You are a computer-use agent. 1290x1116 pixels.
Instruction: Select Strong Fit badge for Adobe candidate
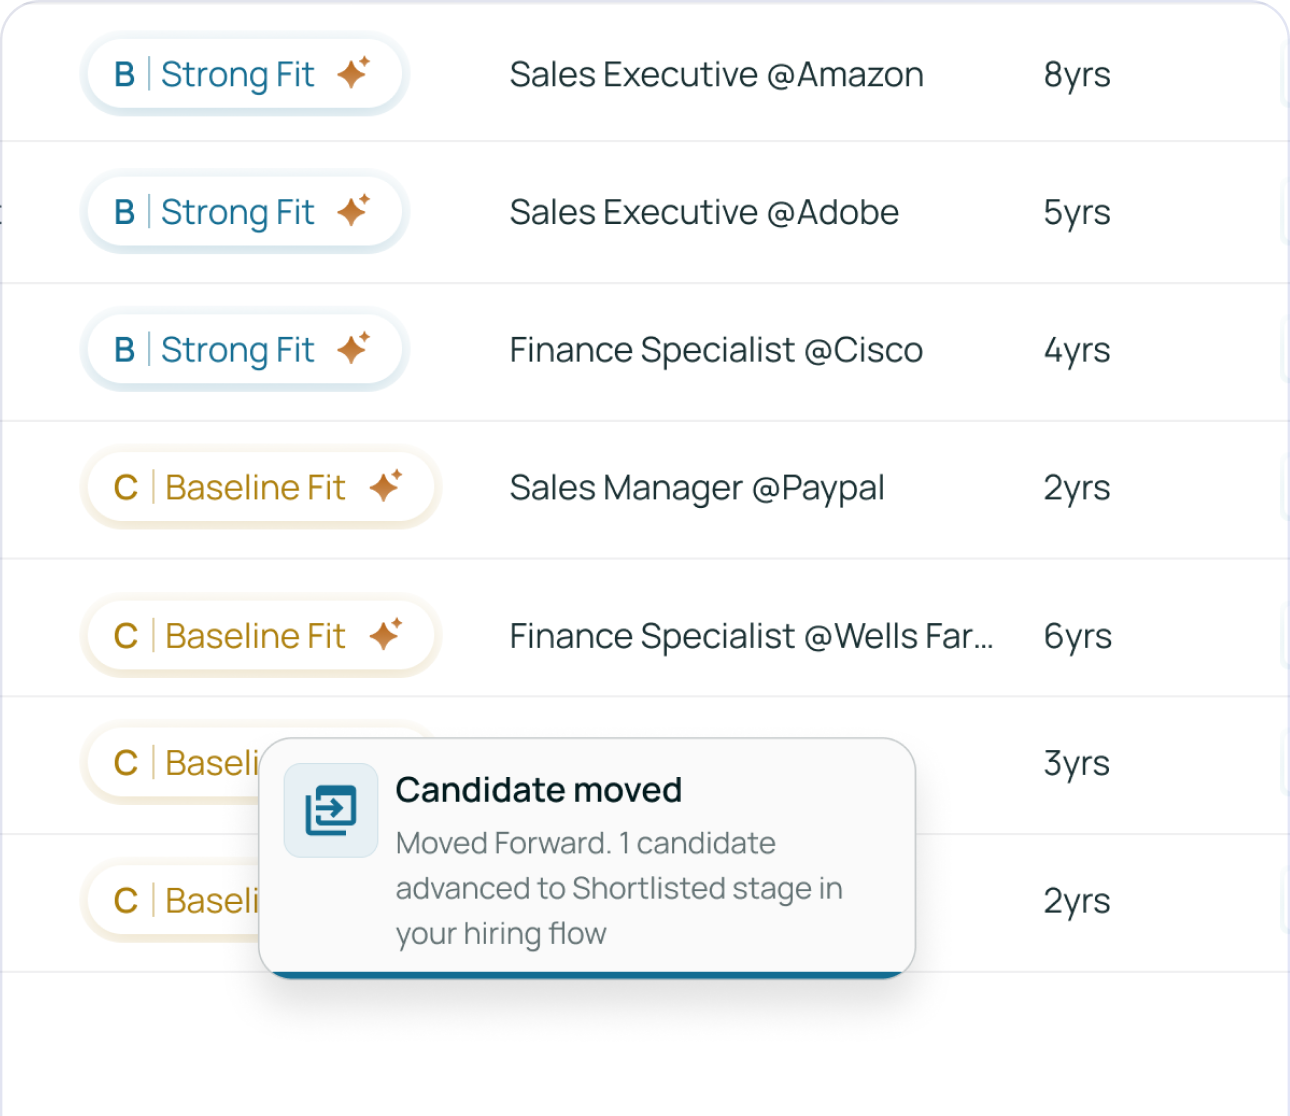237,213
